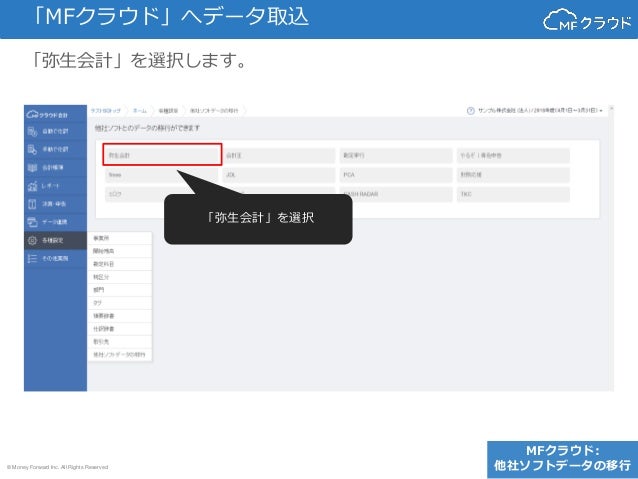Click the help question mark icon
The width and height of the screenshot is (638, 479).
470,111
